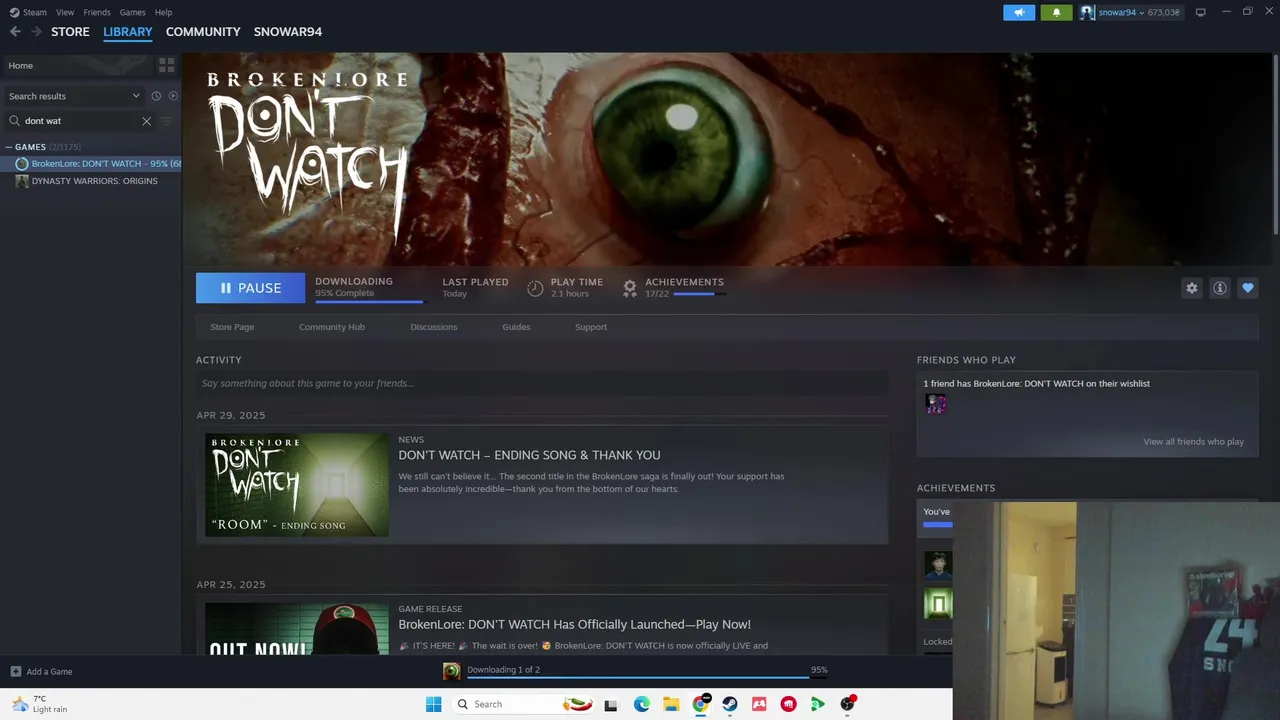Open the SNOWAR94 profile tab
Image resolution: width=1280 pixels, height=720 pixels.
(288, 32)
